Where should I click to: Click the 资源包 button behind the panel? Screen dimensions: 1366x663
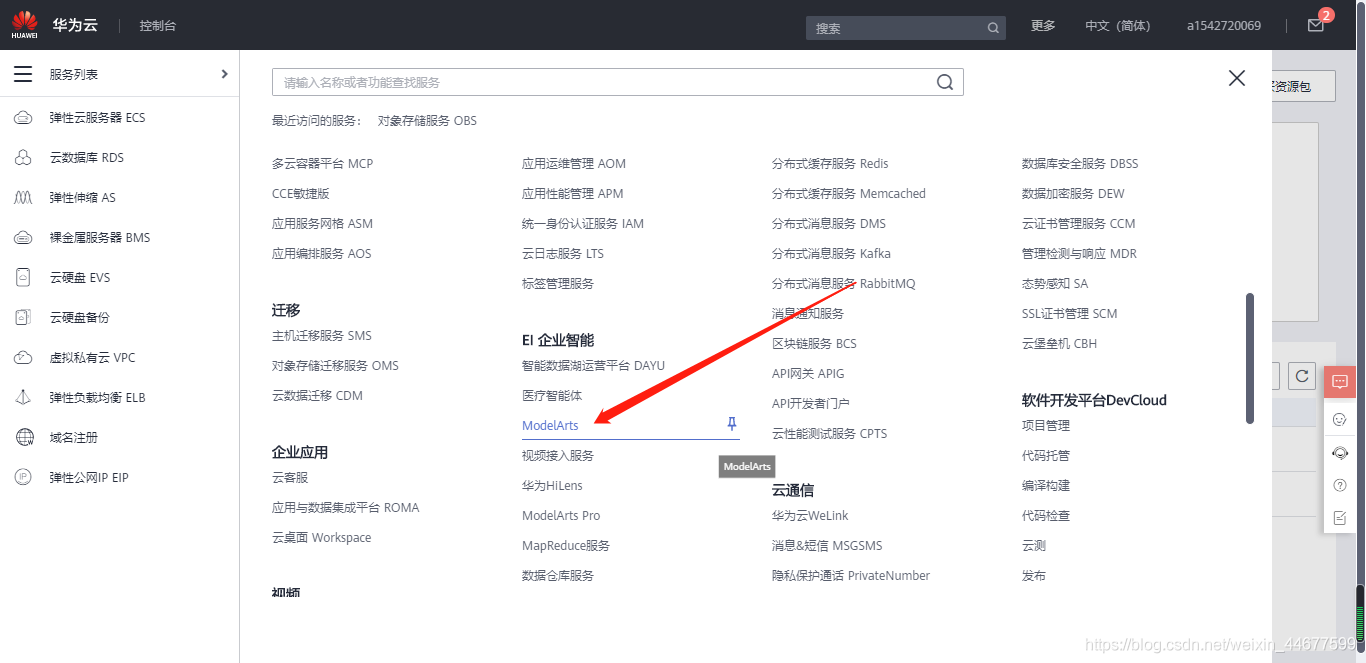coord(1304,86)
